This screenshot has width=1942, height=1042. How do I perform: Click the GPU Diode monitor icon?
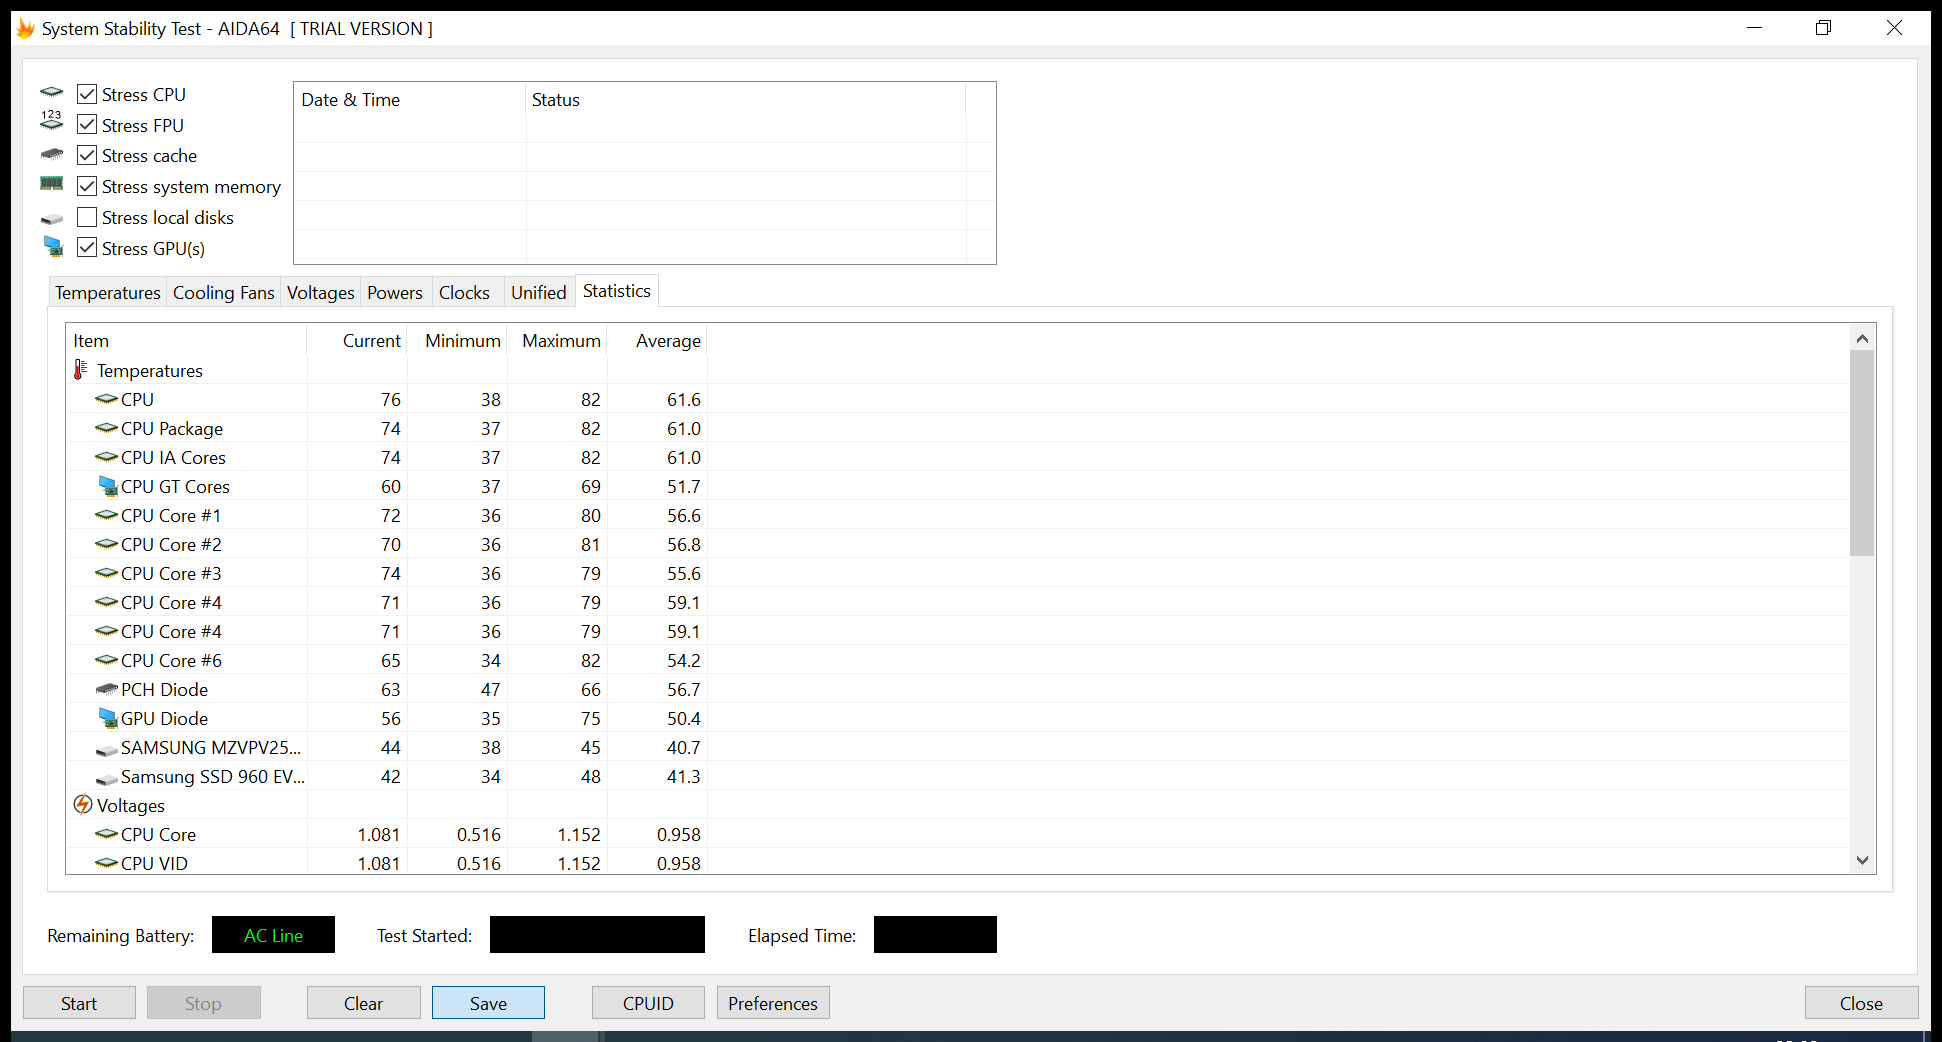click(108, 718)
